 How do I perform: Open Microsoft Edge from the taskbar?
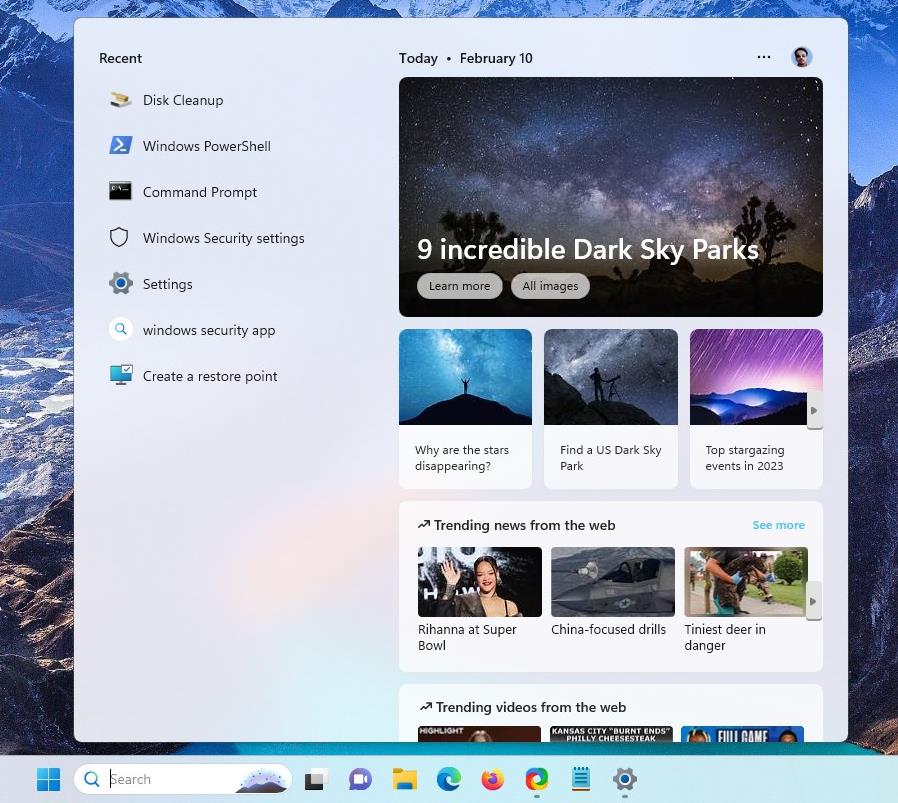click(x=448, y=779)
